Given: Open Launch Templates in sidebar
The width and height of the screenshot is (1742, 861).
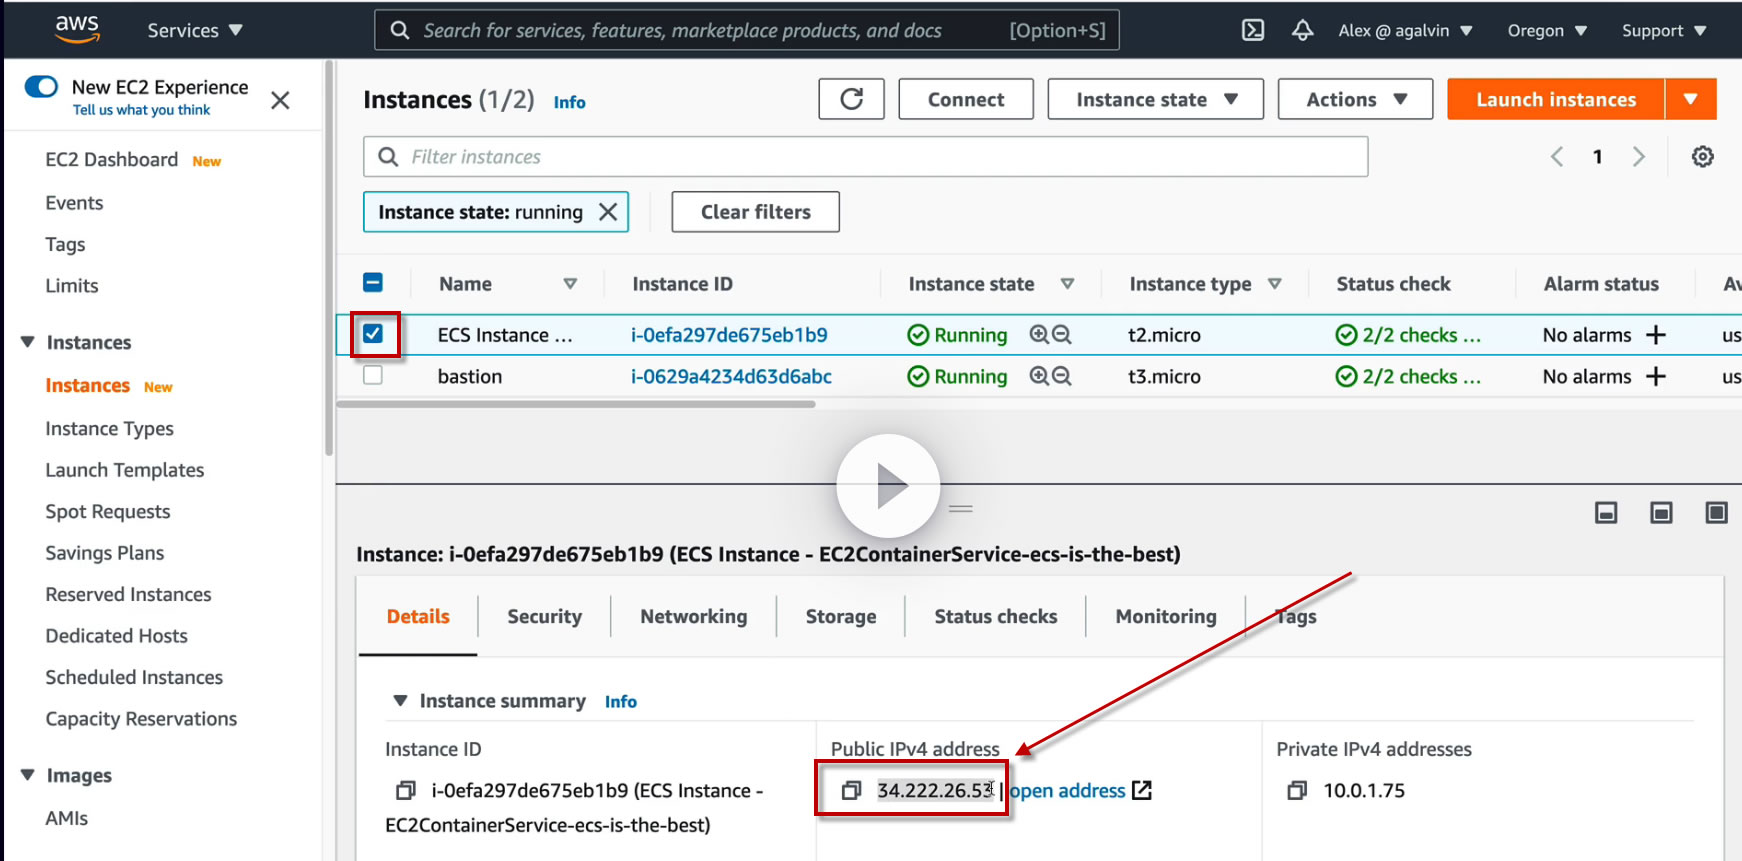Looking at the screenshot, I should coord(125,470).
